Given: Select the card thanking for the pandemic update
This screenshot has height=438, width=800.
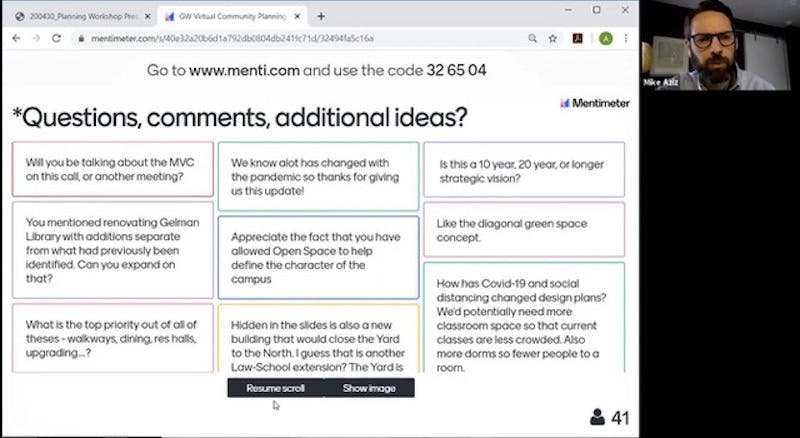Looking at the screenshot, I should pyautogui.click(x=318, y=176).
